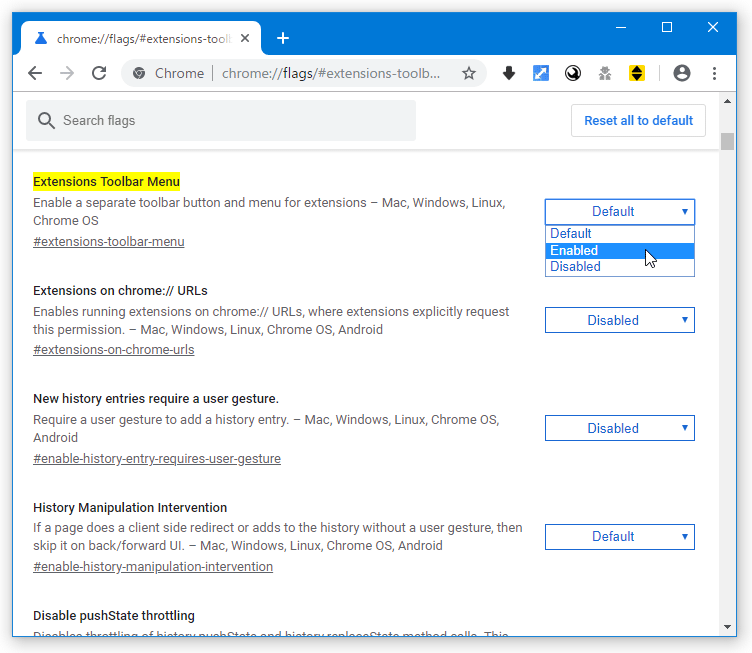Open the round black swirl extension icon
752x653 pixels.
573,73
